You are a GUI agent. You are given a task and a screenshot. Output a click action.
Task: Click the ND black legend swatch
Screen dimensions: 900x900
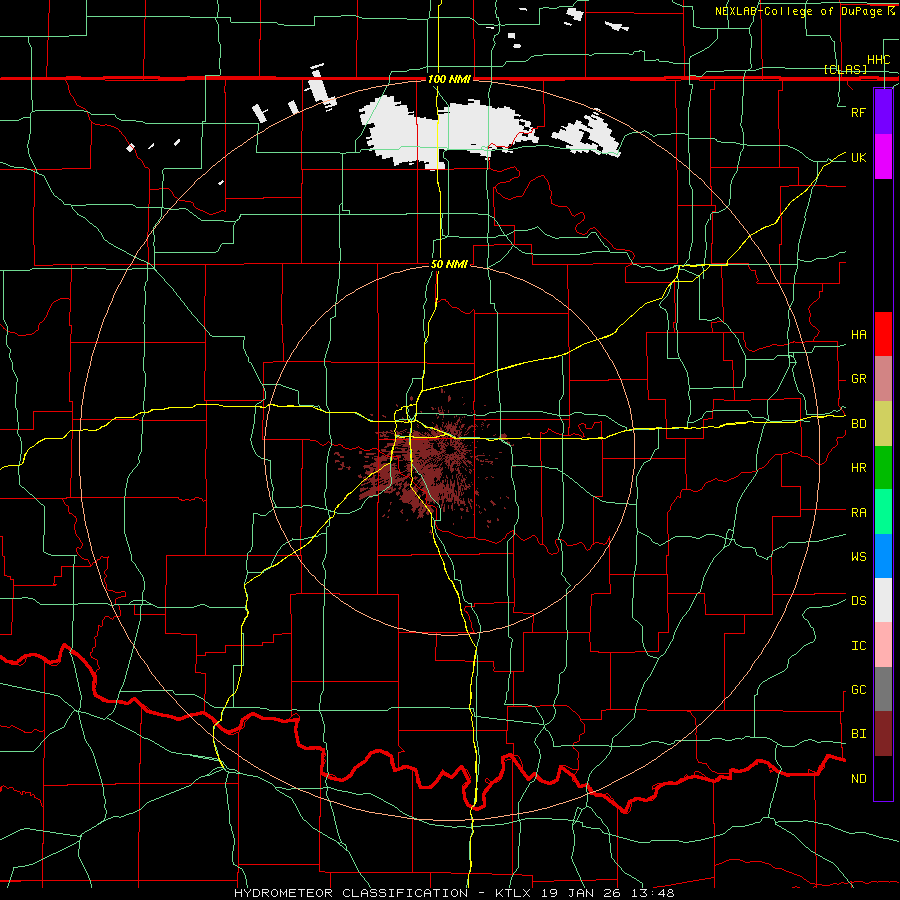click(x=883, y=778)
